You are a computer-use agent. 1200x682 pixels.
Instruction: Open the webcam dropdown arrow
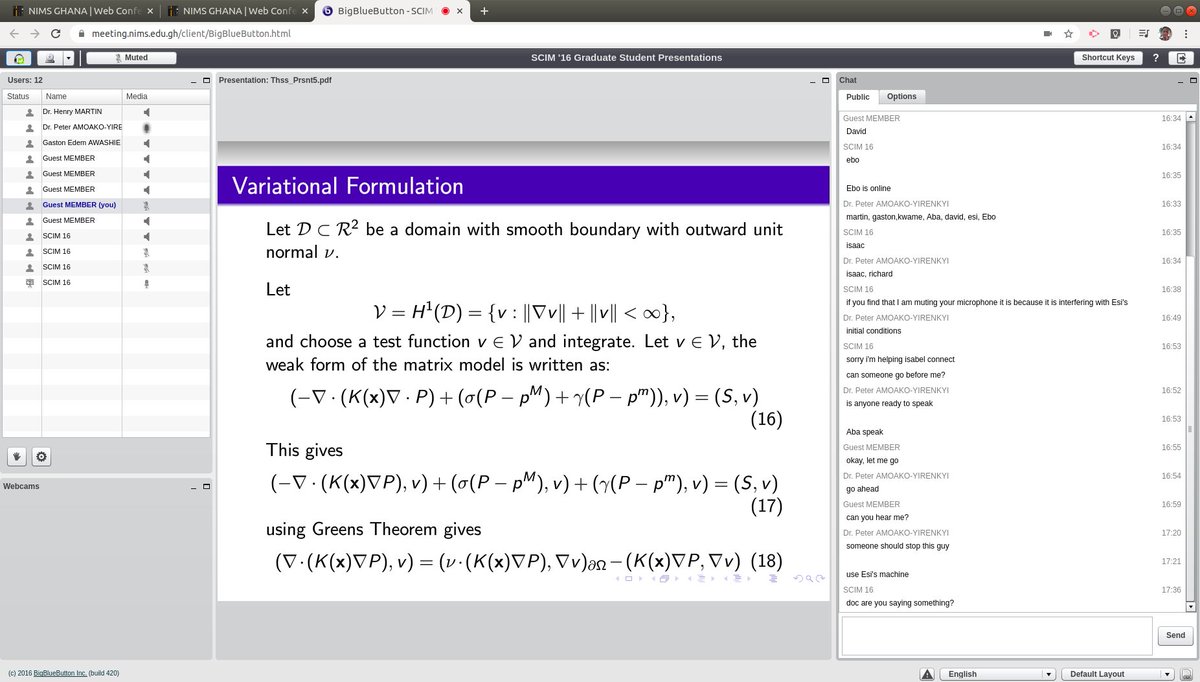click(x=69, y=58)
